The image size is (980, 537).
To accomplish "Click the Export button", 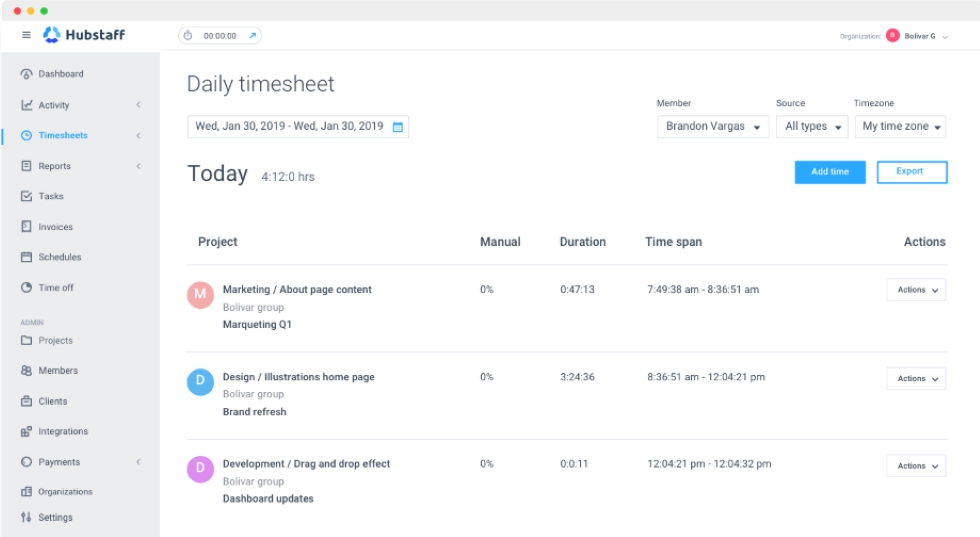I will (912, 172).
